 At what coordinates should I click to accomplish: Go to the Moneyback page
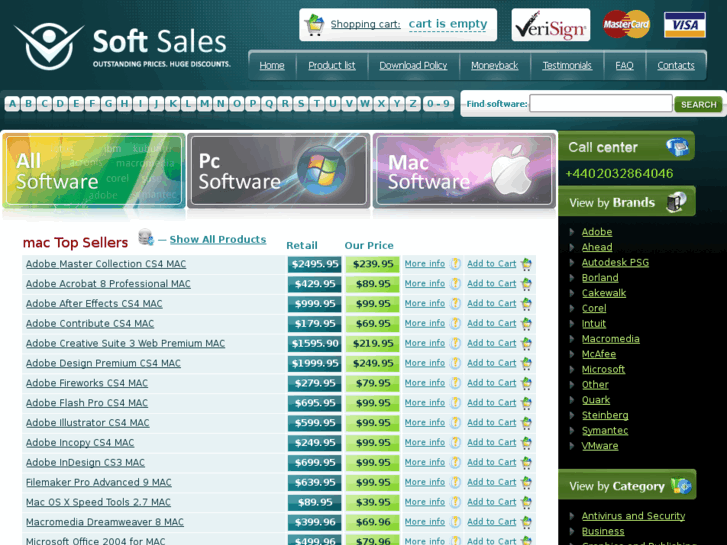tap(494, 65)
